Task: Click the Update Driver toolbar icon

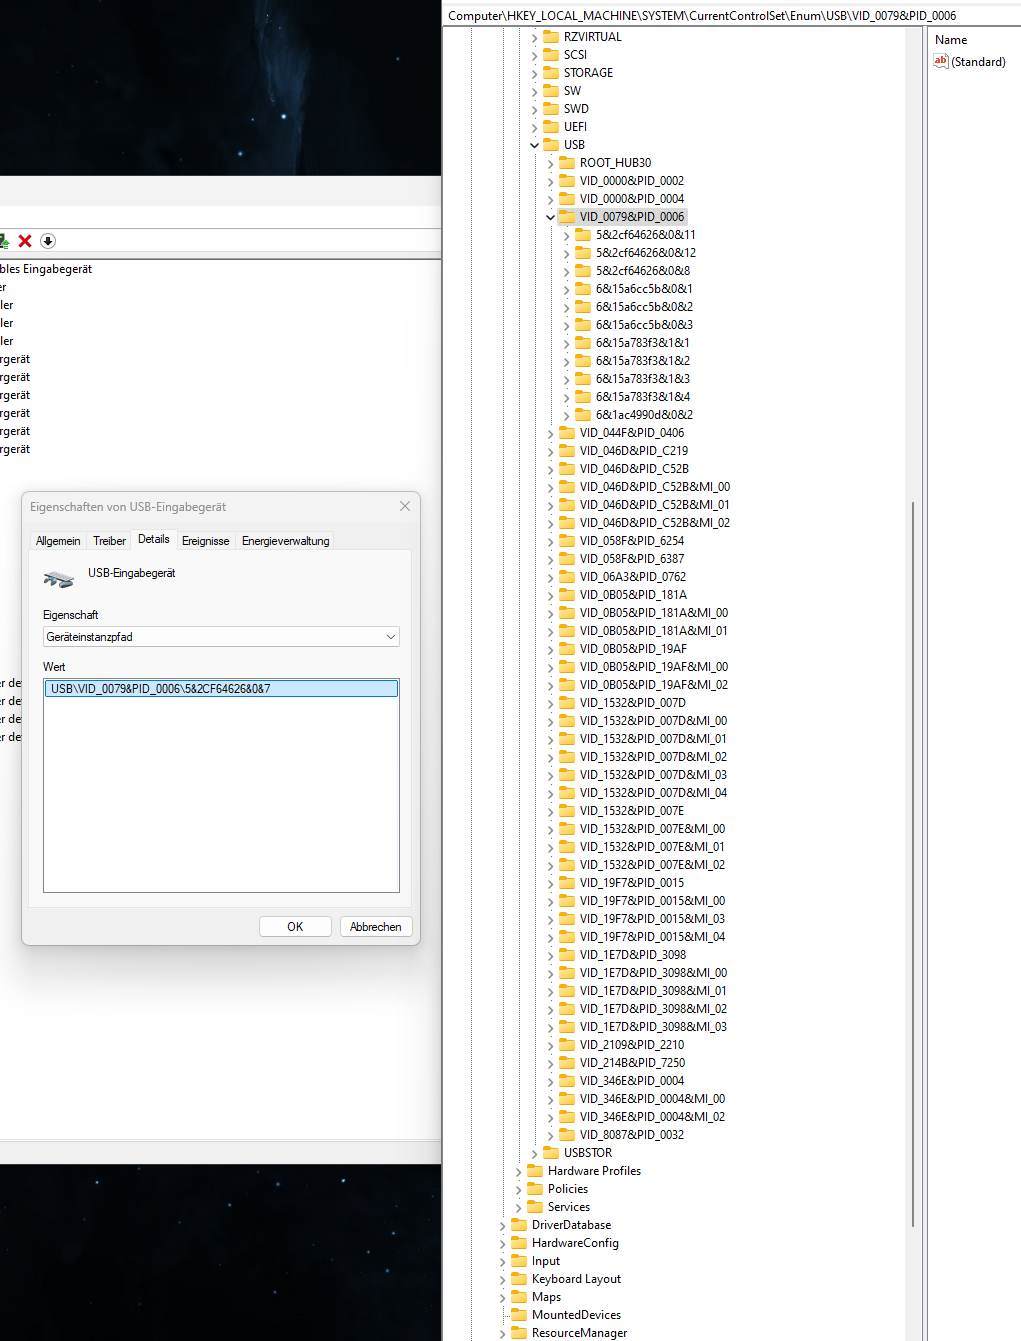Action: (6, 241)
